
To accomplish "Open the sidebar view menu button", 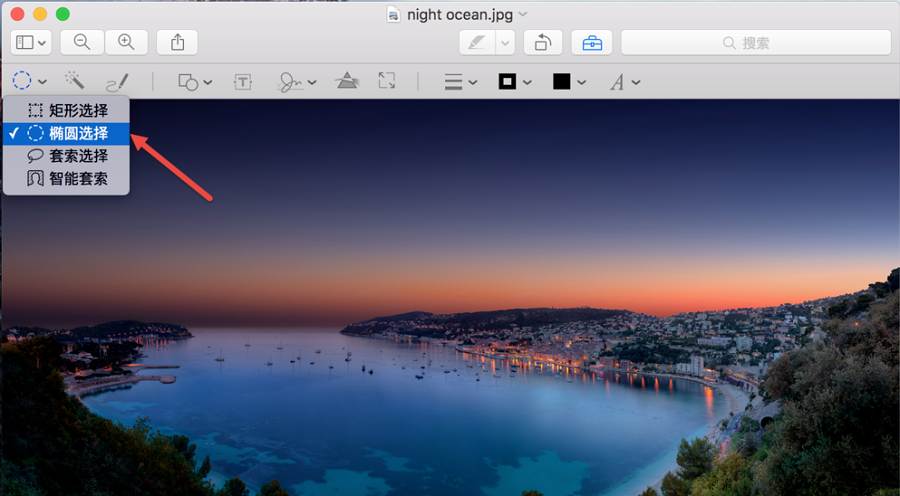I will coord(31,42).
